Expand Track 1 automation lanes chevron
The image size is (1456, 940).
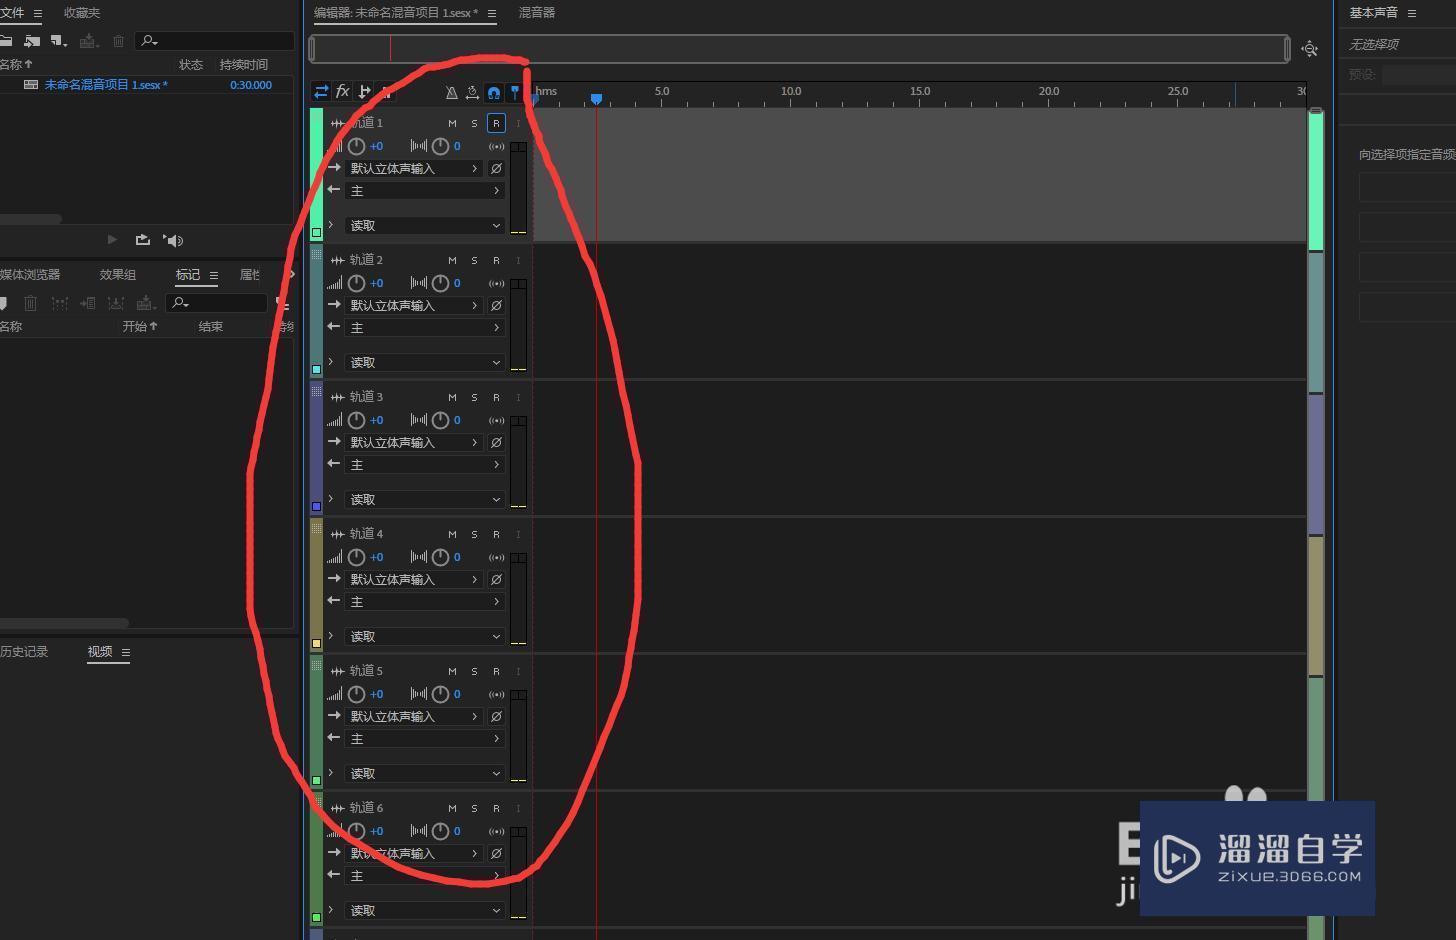(x=331, y=225)
